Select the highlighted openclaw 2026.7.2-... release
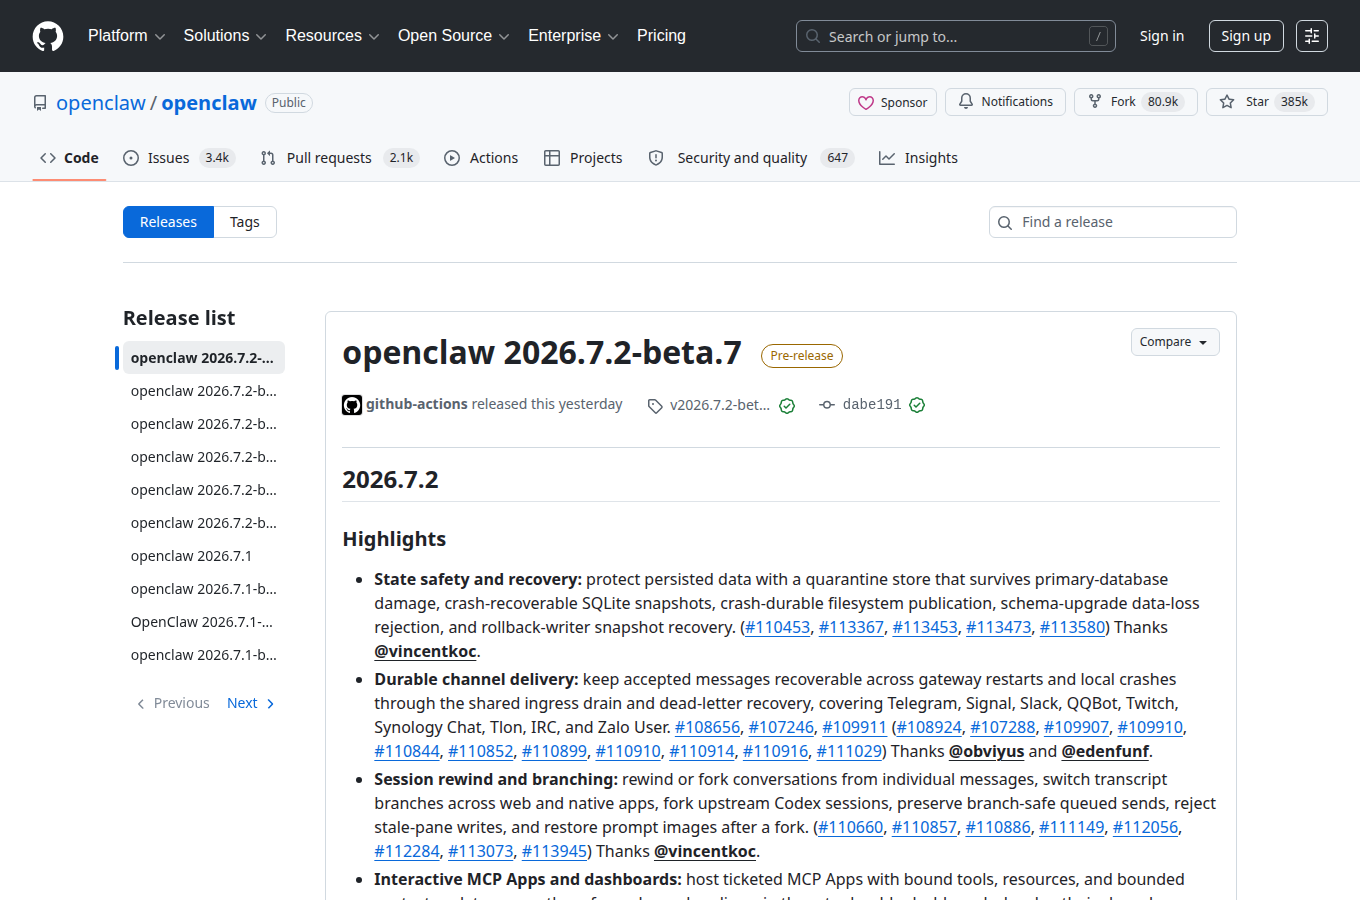Viewport: 1360px width, 900px height. [x=202, y=358]
